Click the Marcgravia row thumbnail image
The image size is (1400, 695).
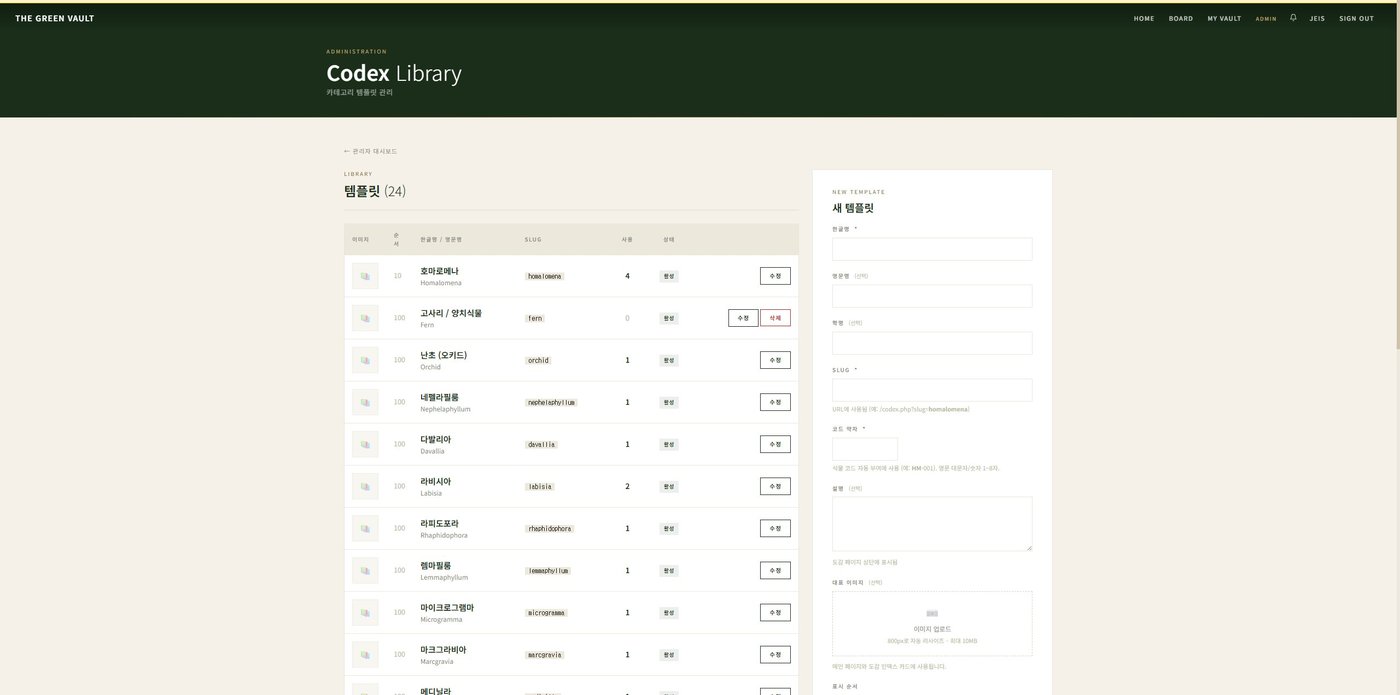(365, 654)
